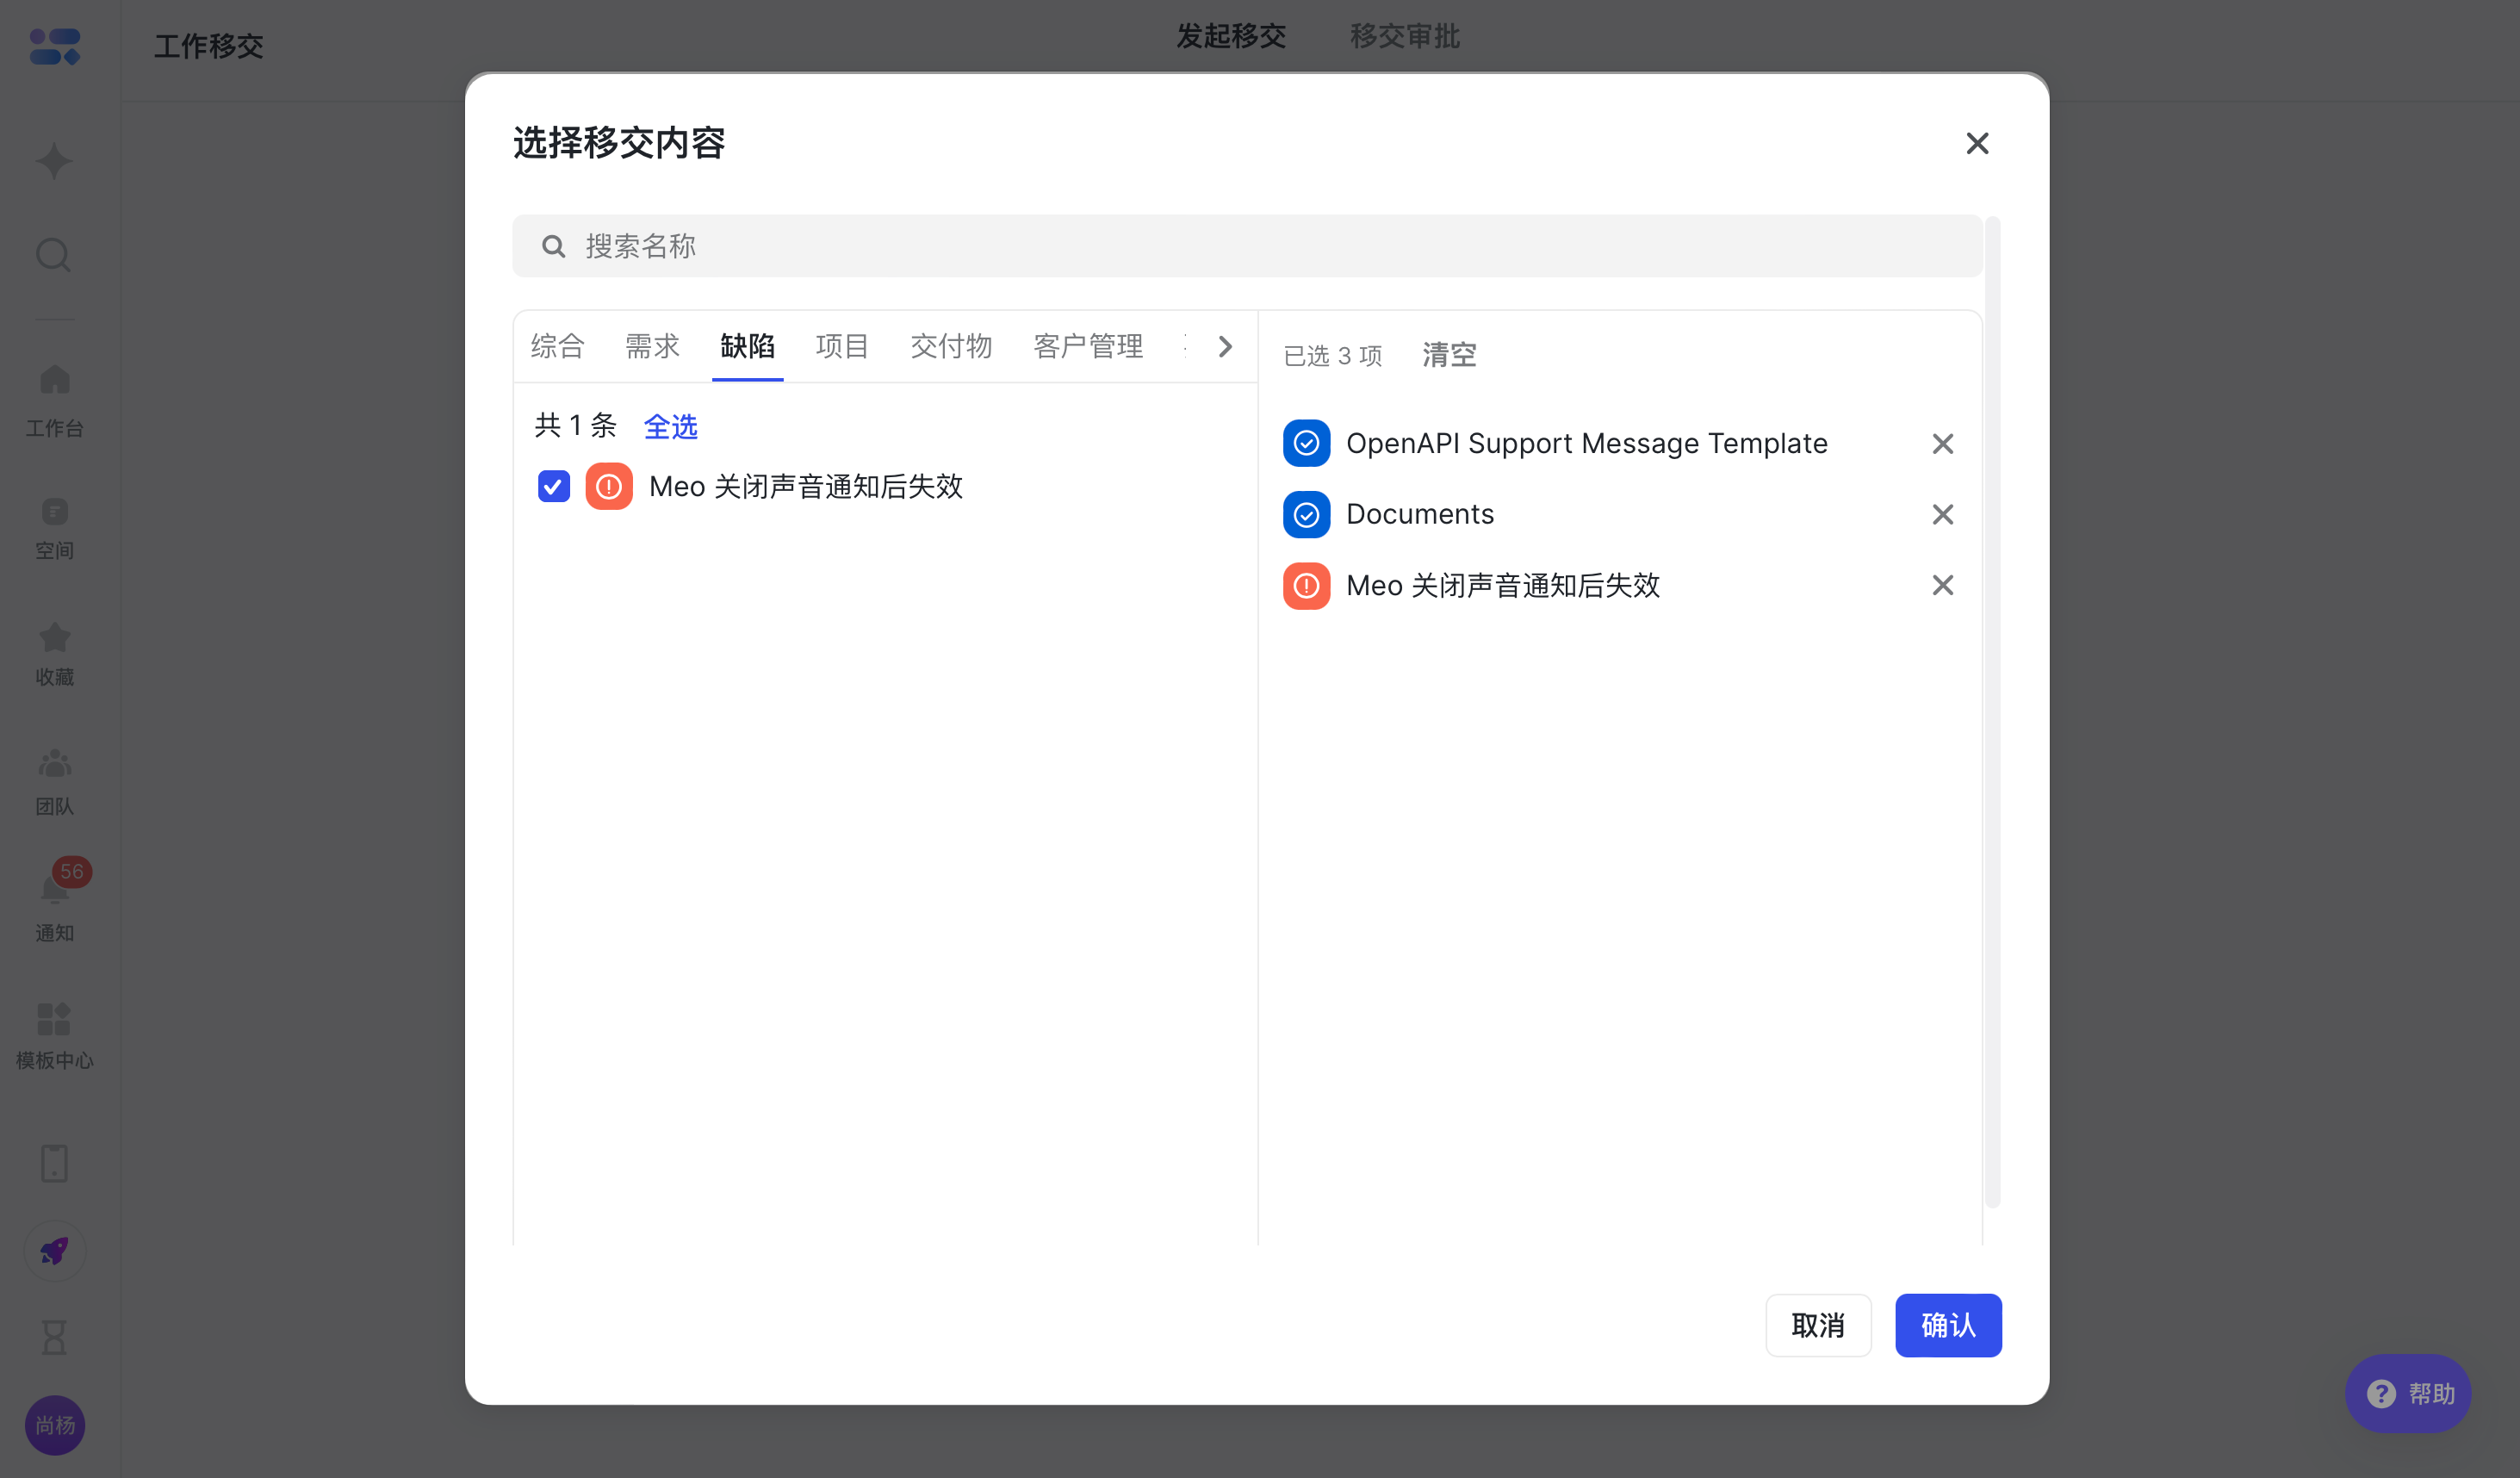Image resolution: width=2520 pixels, height=1478 pixels.
Task: Switch to the 综合 tab
Action: click(x=557, y=346)
